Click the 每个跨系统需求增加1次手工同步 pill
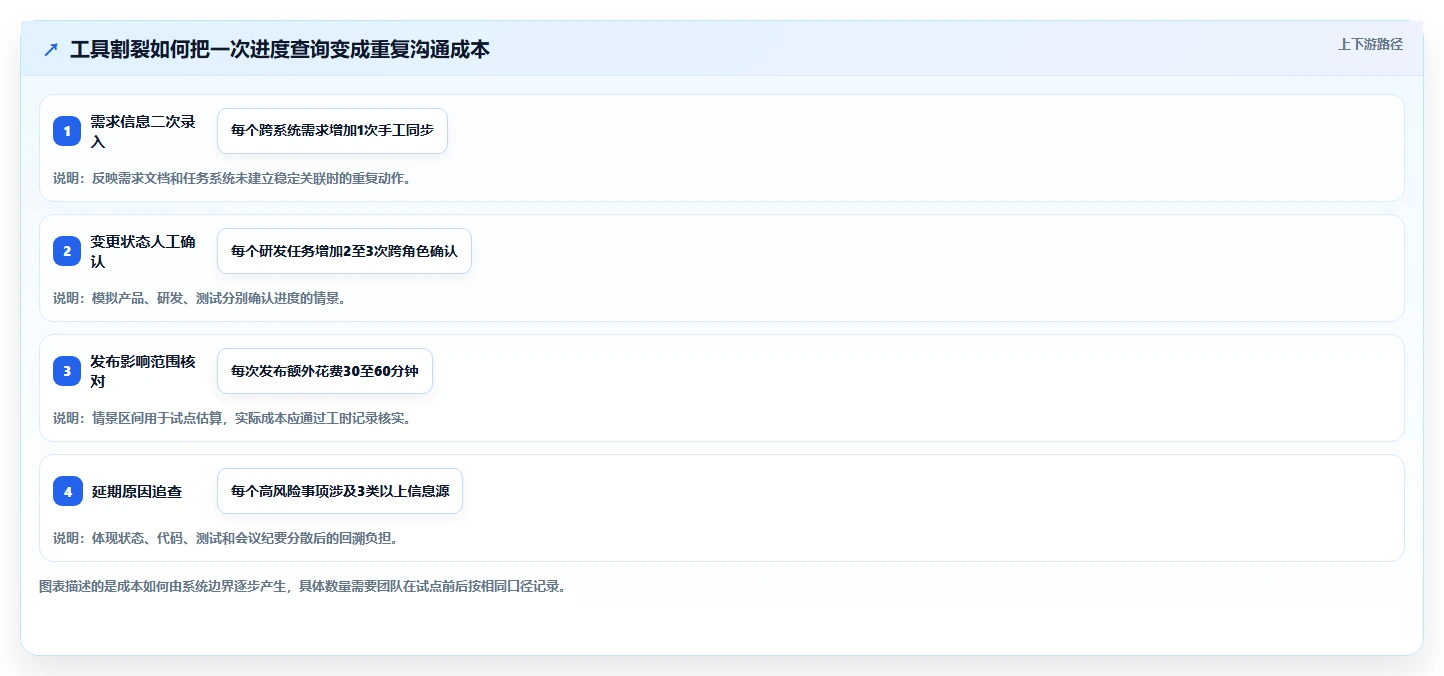The width and height of the screenshot is (1444, 676). click(332, 131)
